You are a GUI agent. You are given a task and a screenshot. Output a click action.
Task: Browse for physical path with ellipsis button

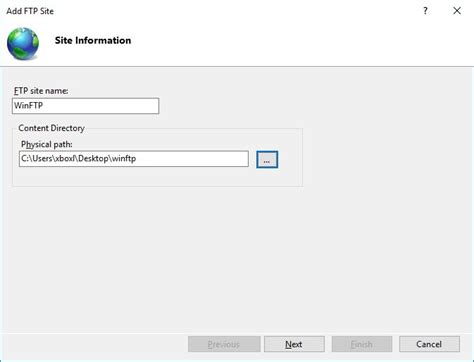coord(267,160)
